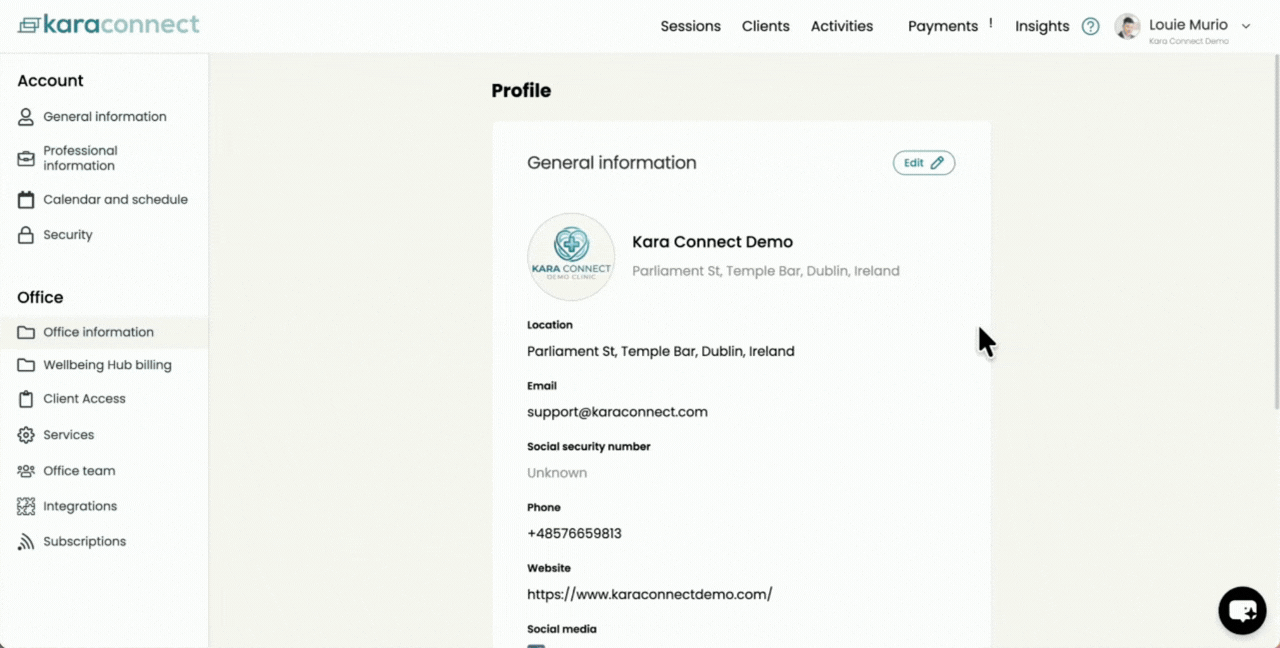Click the website link karaconnectdemo.com
Image resolution: width=1280 pixels, height=648 pixels.
point(650,594)
